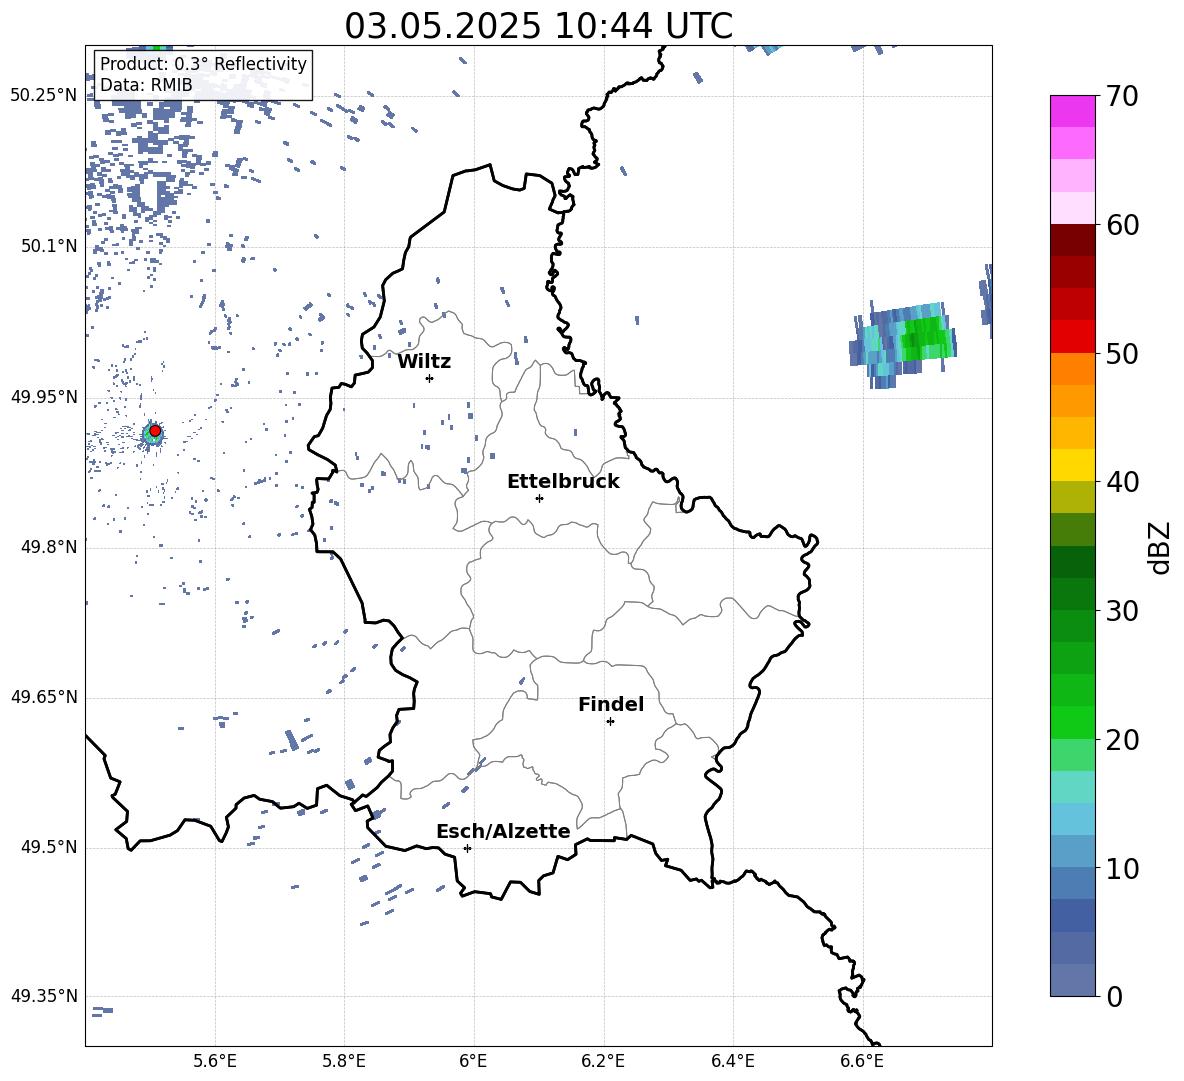Select the Wiltz city label
The width and height of the screenshot is (1184, 1081).
[424, 362]
